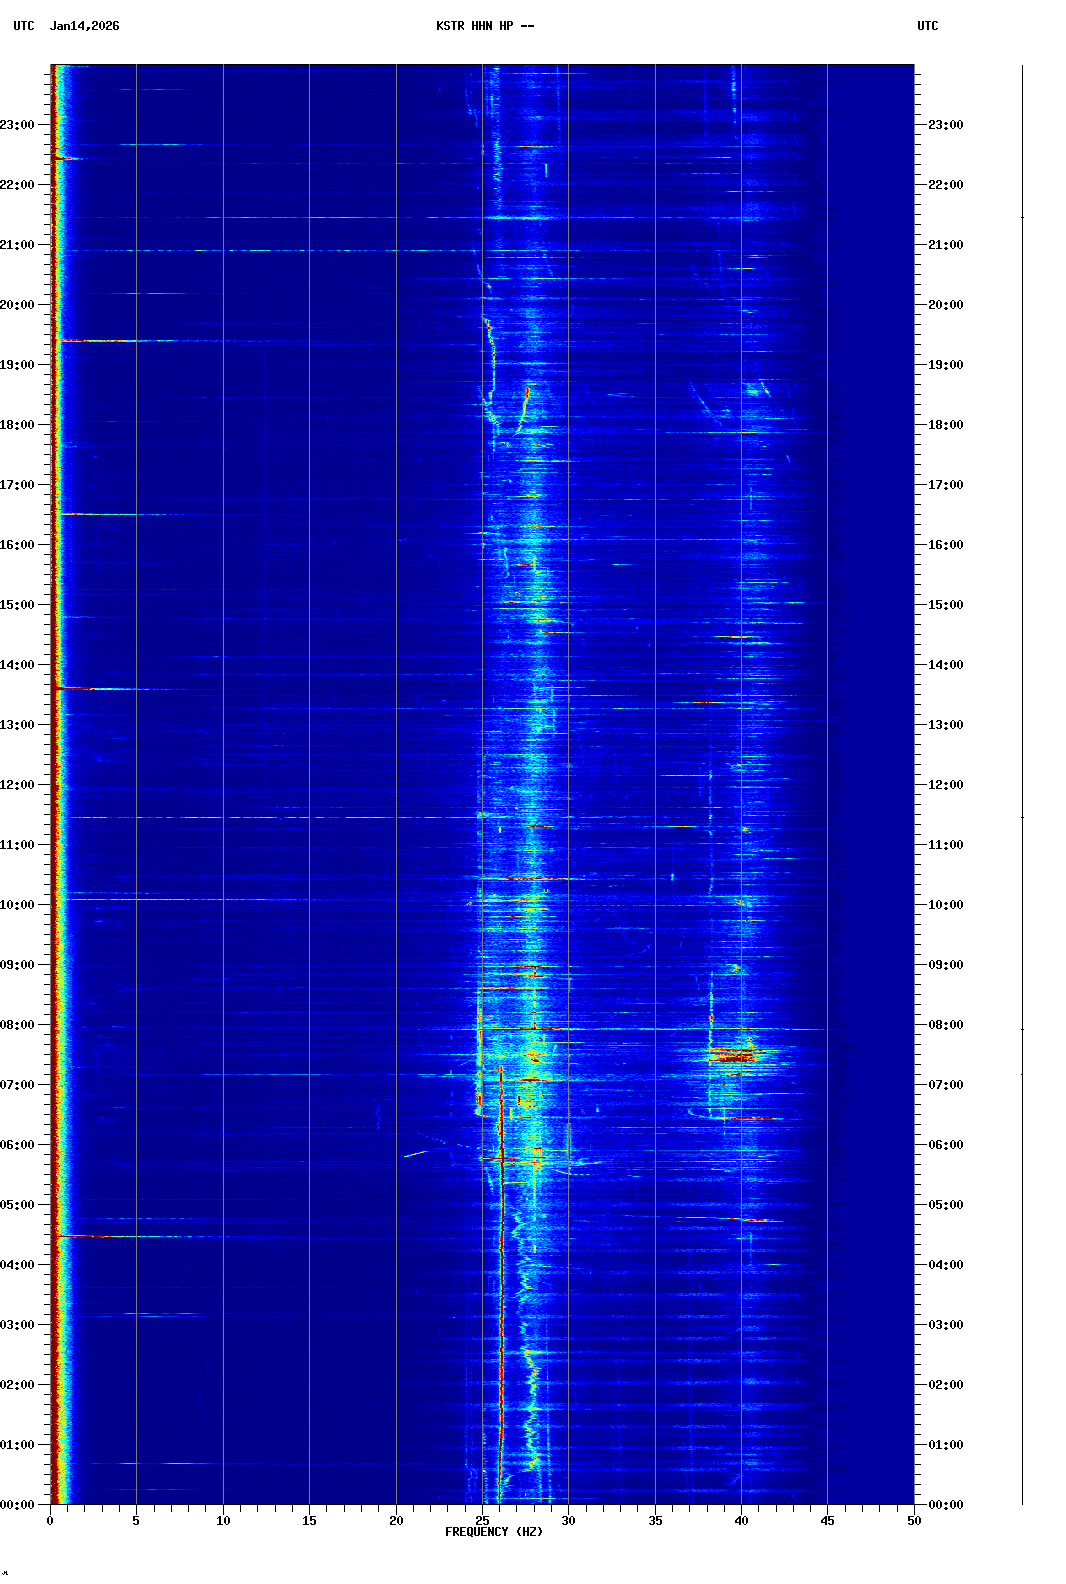
Task: Click the FREQUENCY (HZ) axis label
Action: coord(494,1532)
